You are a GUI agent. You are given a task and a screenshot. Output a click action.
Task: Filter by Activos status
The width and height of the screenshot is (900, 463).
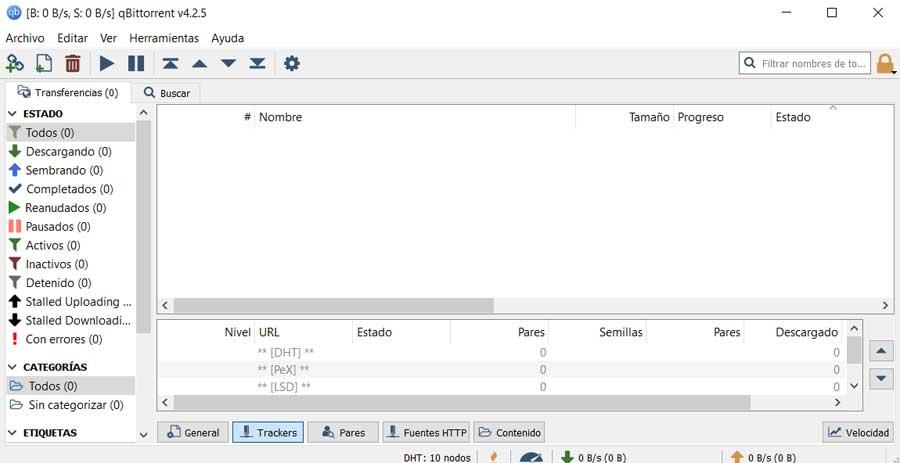[x=71, y=246]
